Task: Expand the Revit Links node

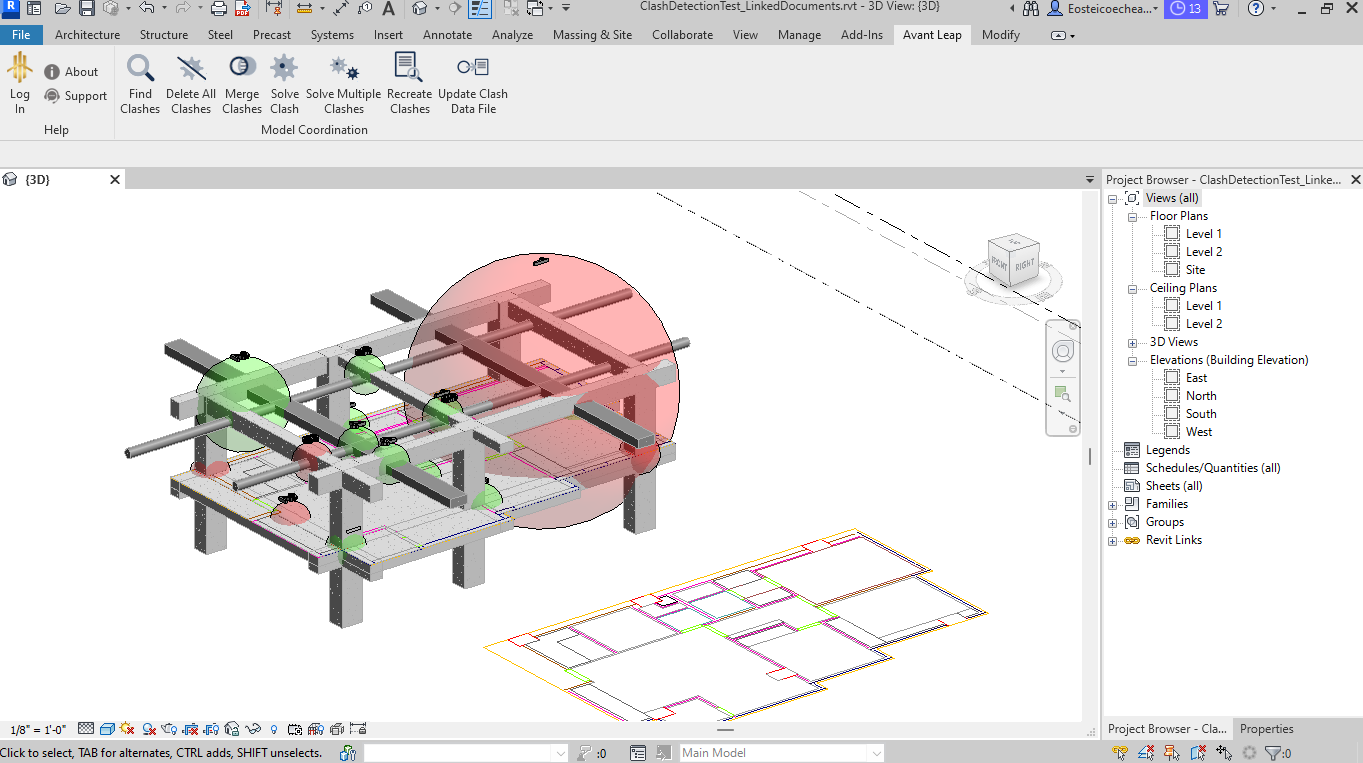Action: click(x=1113, y=541)
